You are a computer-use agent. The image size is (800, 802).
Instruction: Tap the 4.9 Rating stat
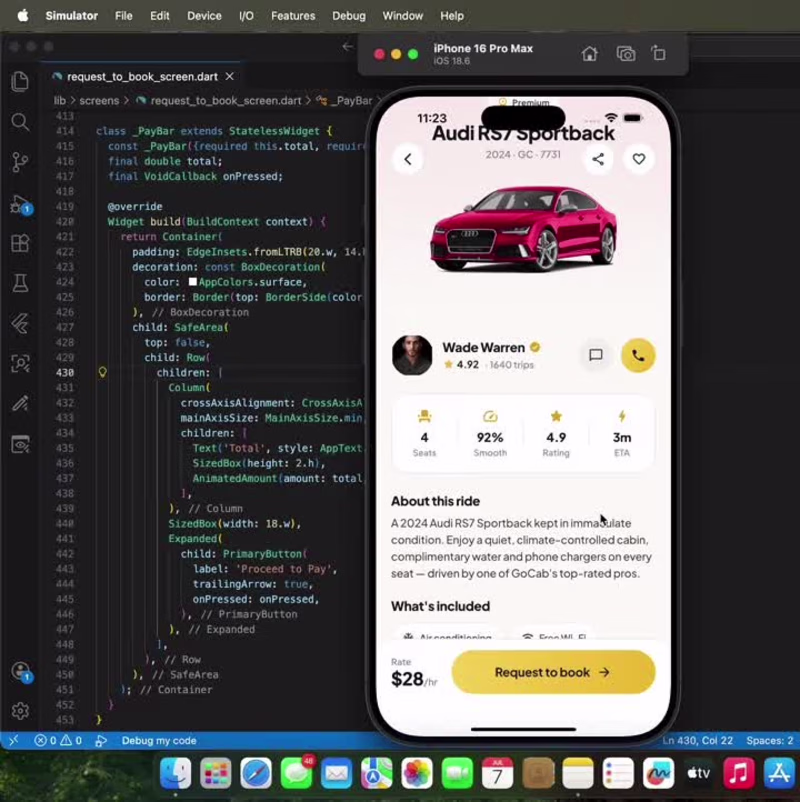coord(556,434)
